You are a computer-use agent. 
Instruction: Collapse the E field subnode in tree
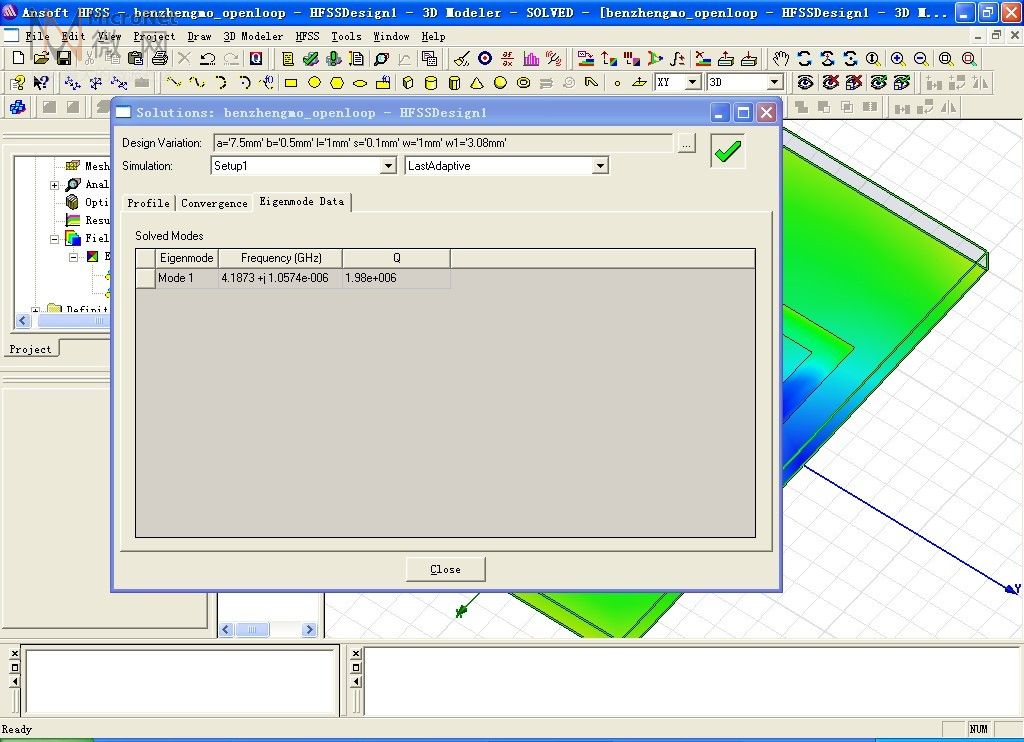[74, 257]
